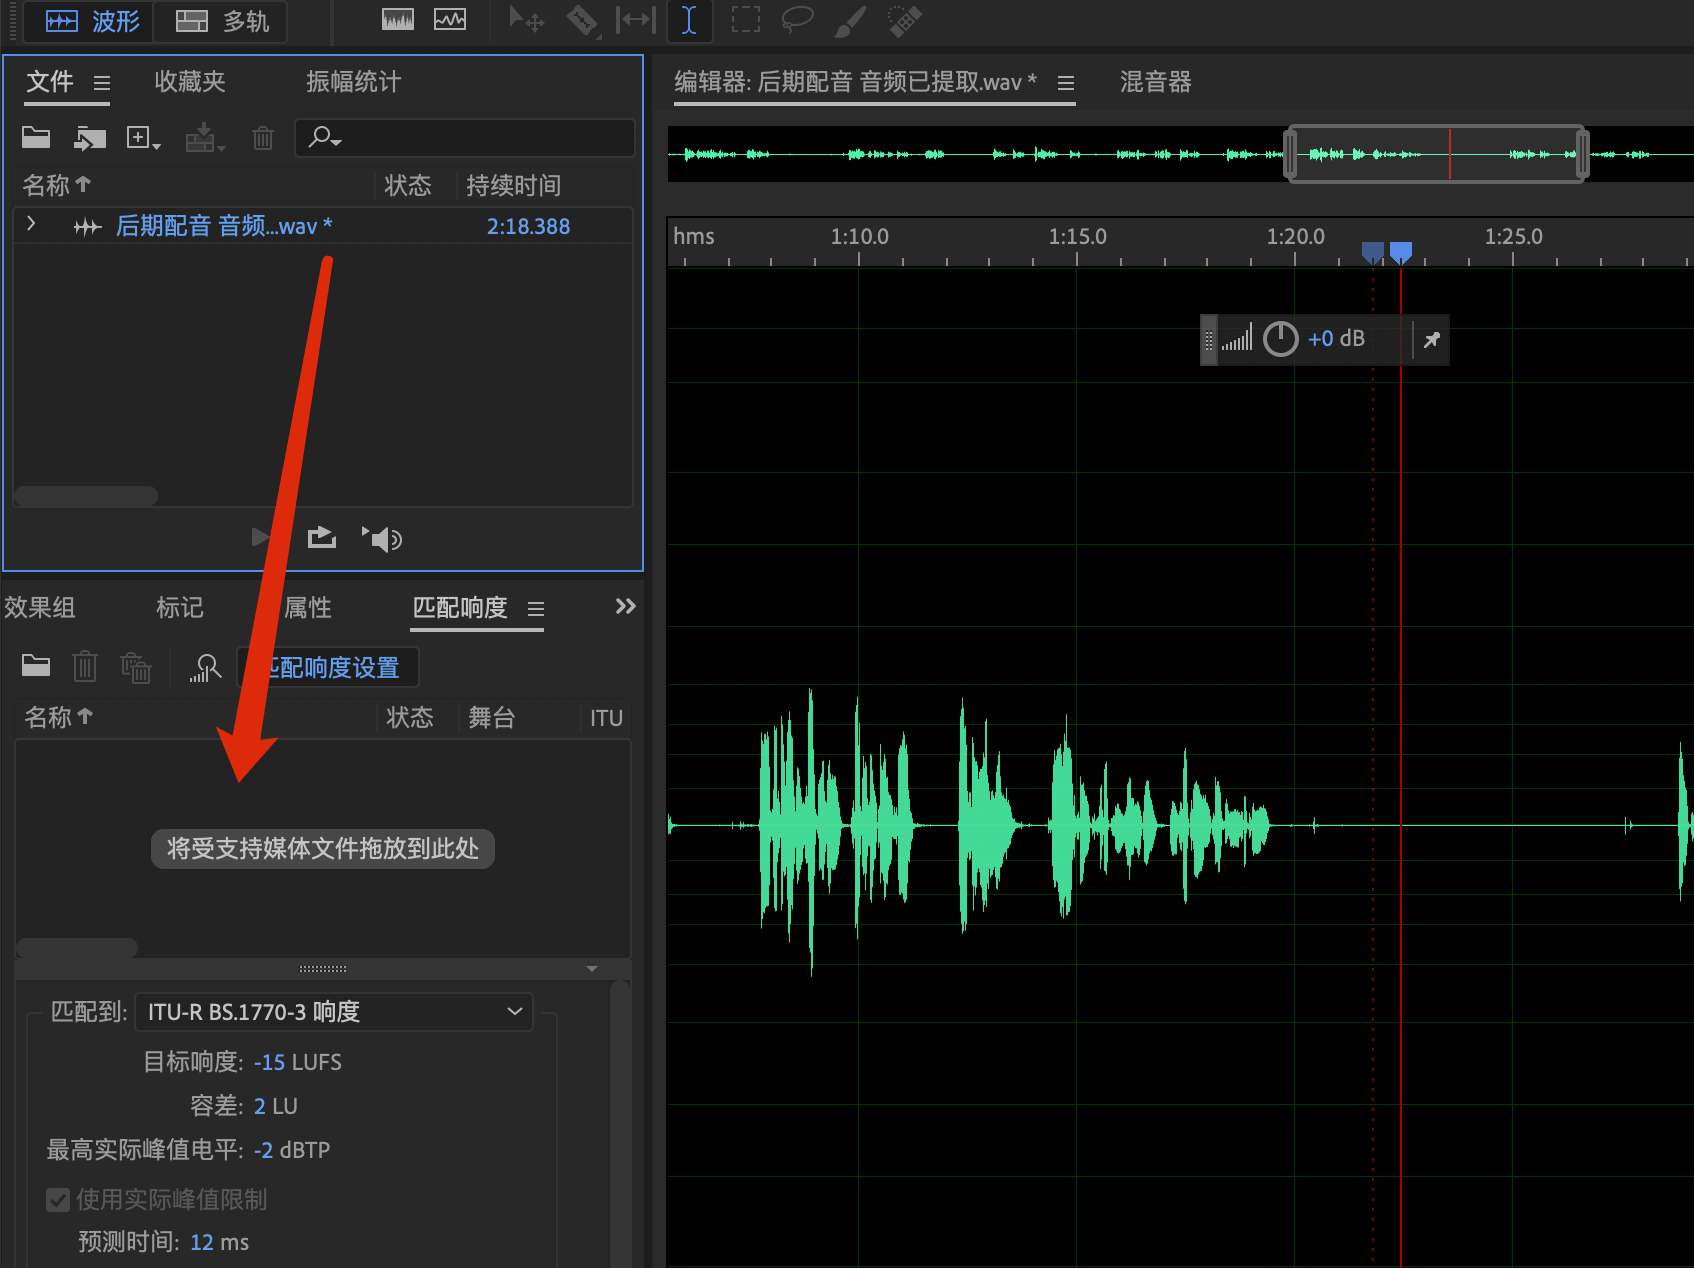Click the blue playhead marker on timeline
The image size is (1694, 1268).
pyautogui.click(x=1401, y=252)
